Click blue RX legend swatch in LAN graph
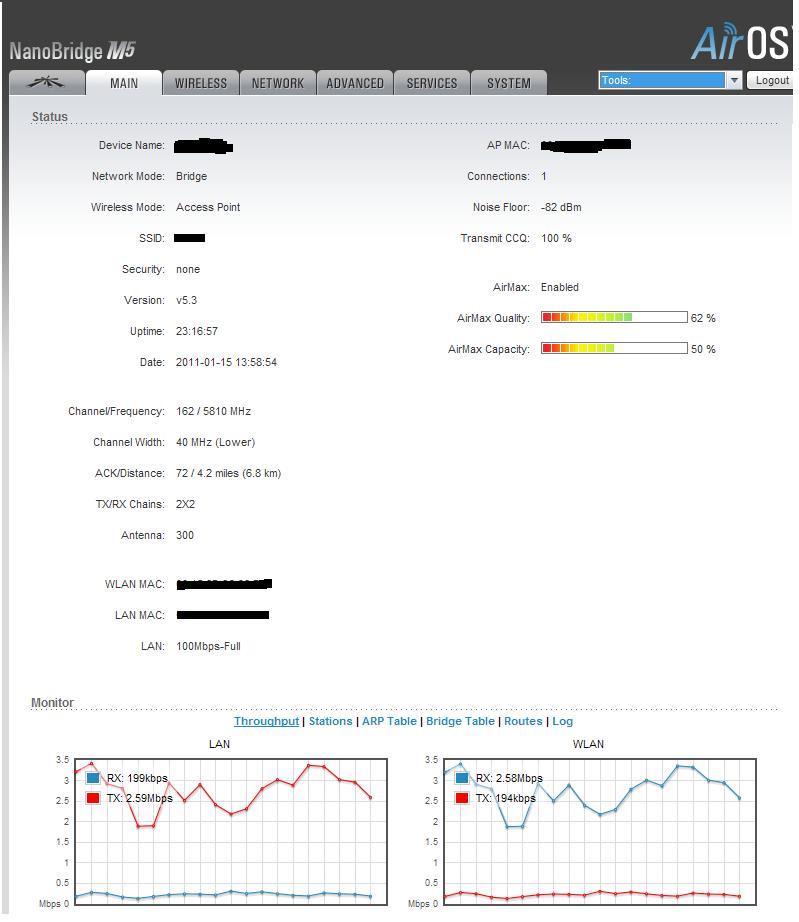This screenshot has width=799, height=922. tap(93, 778)
